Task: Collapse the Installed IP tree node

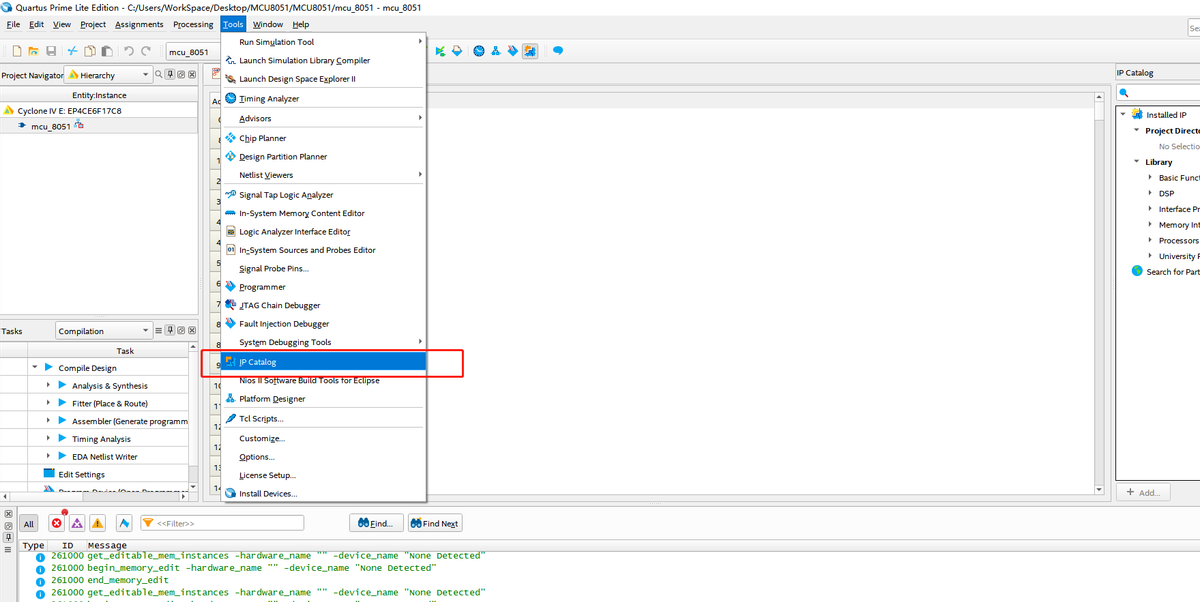Action: (1123, 114)
